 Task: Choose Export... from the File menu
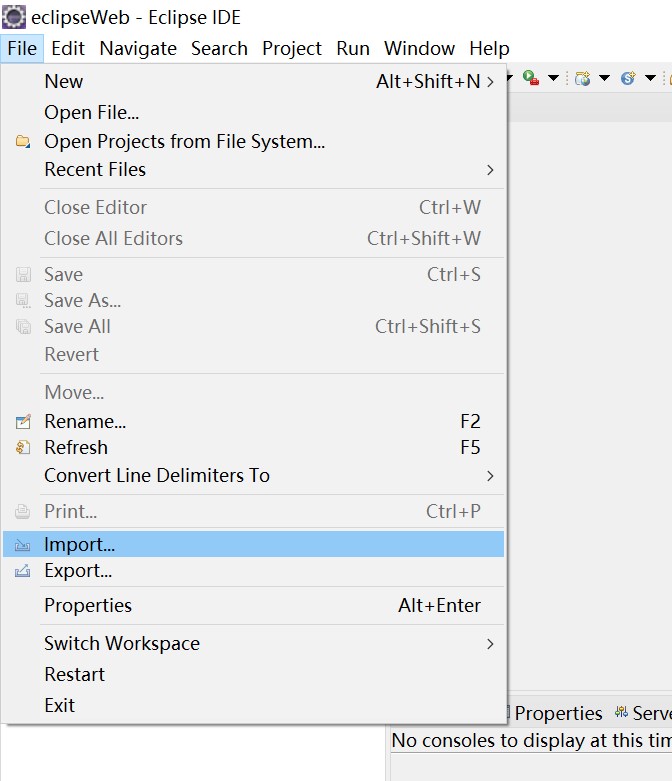254,571
